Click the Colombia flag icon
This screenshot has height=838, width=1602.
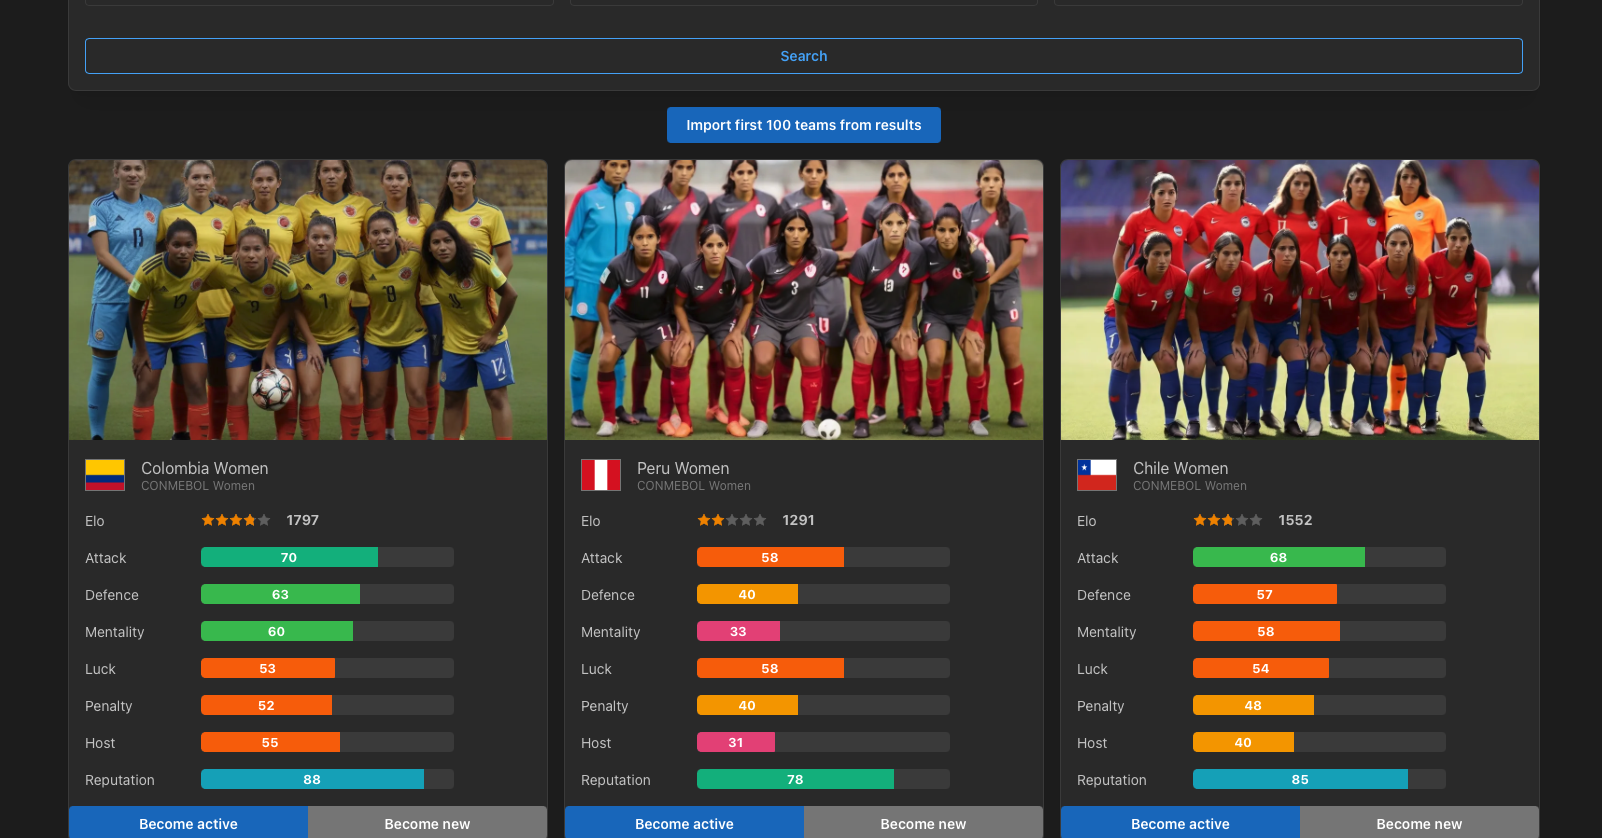point(105,475)
